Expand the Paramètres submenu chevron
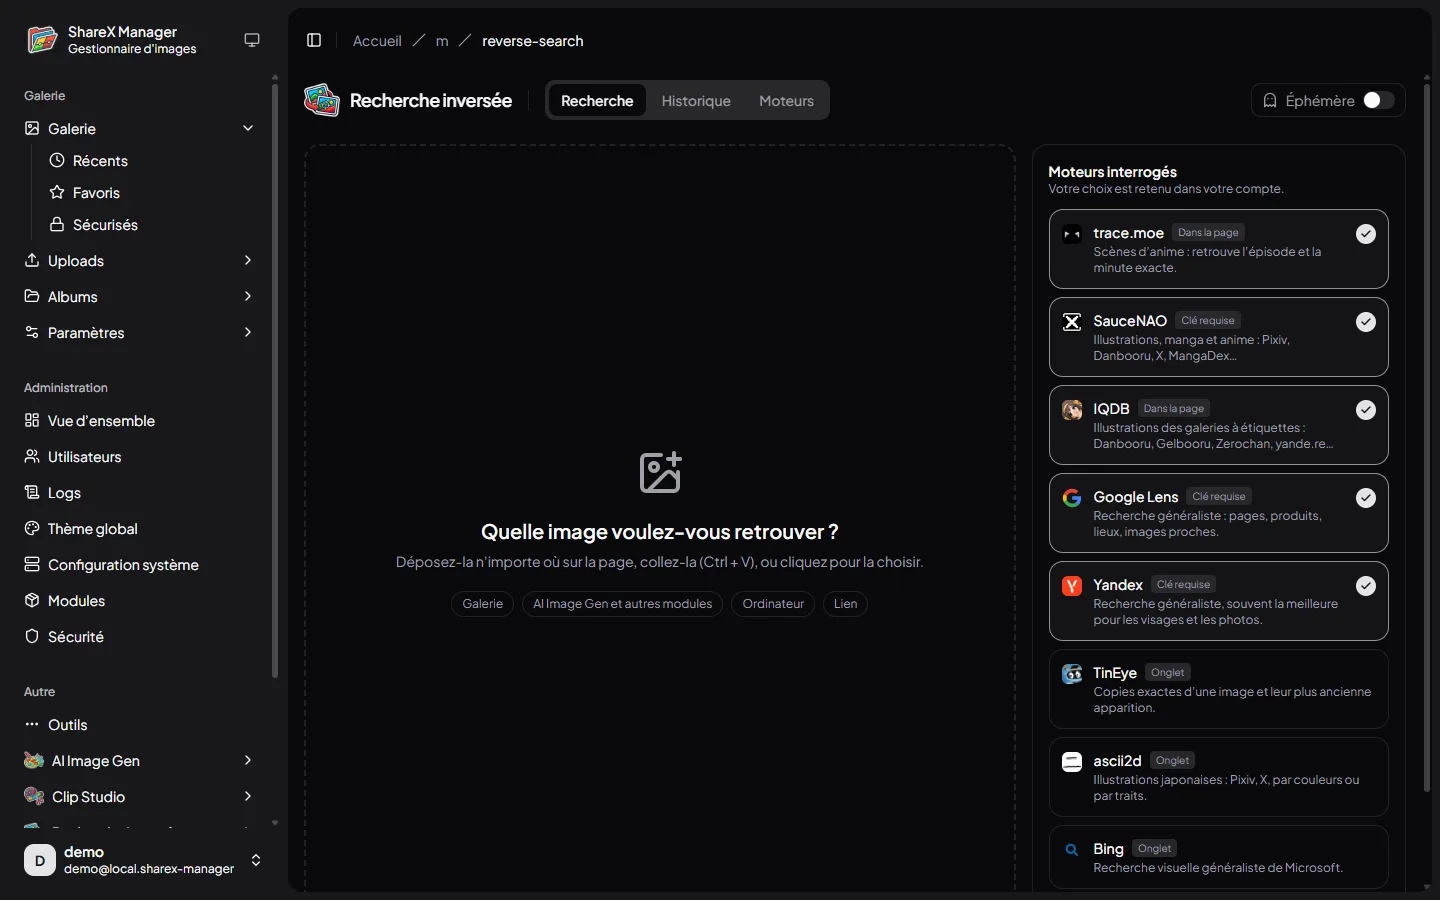Viewport: 1440px width, 900px height. [248, 332]
